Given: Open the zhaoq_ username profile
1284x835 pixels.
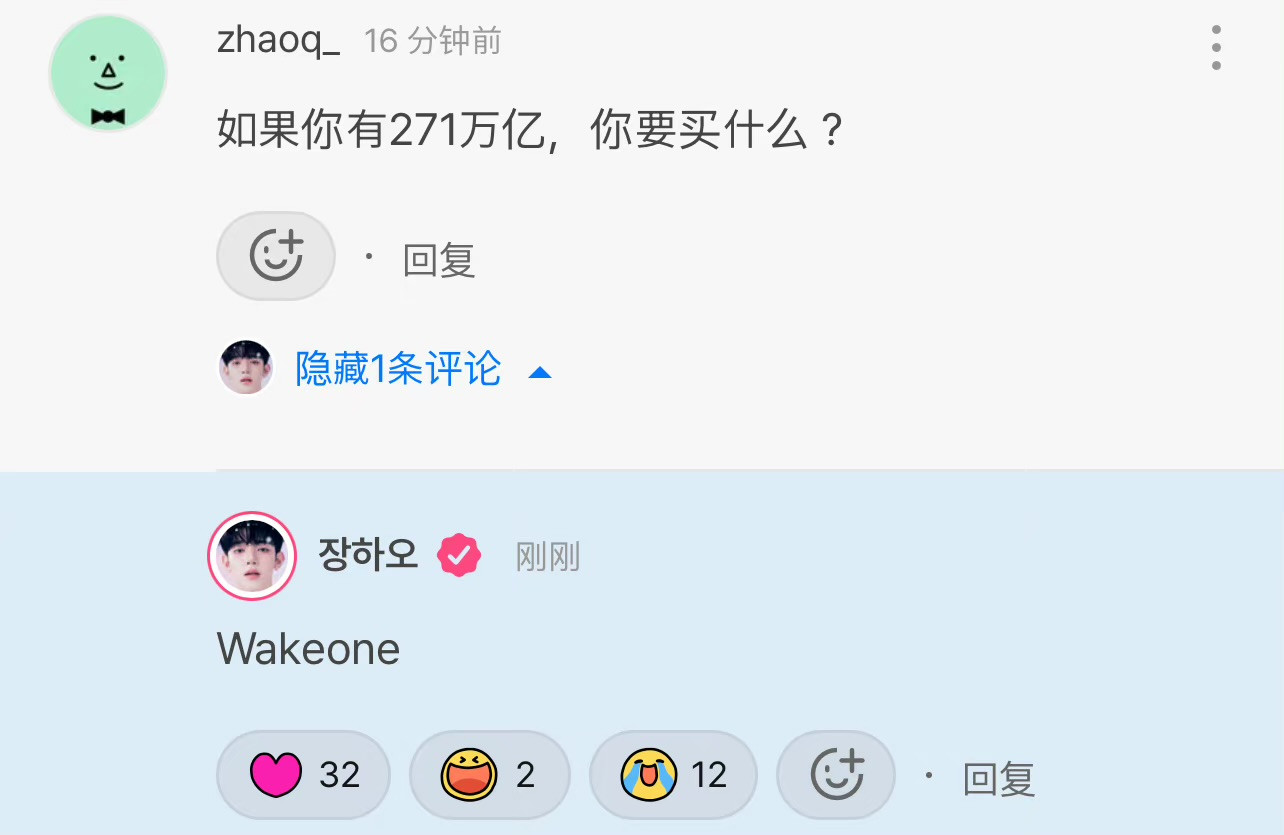Looking at the screenshot, I should tap(279, 41).
